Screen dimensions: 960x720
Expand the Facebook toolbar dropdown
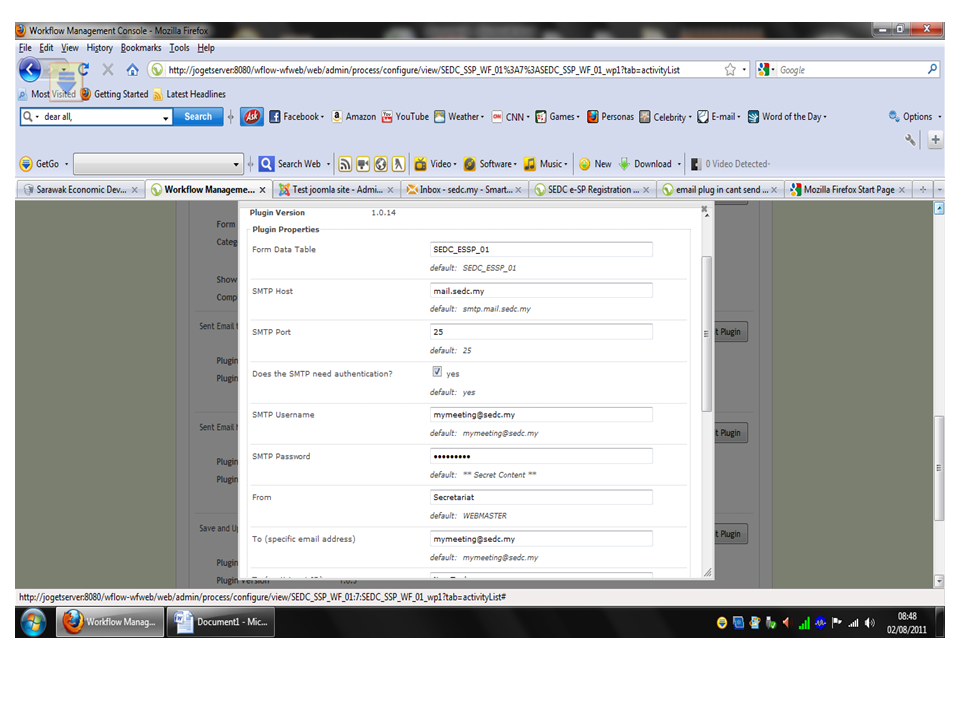point(296,117)
